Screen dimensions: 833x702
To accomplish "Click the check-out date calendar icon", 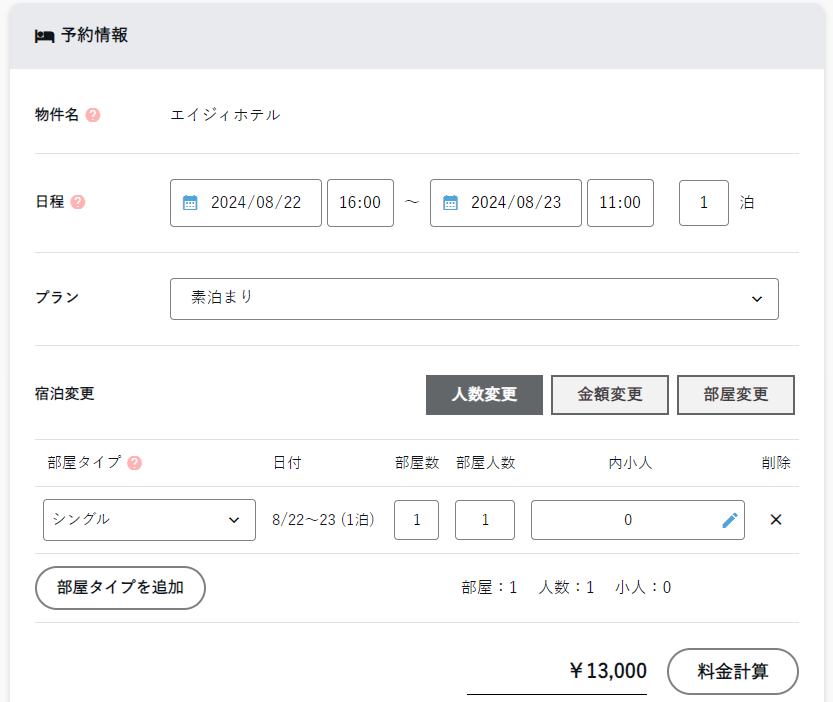I will pos(450,203).
